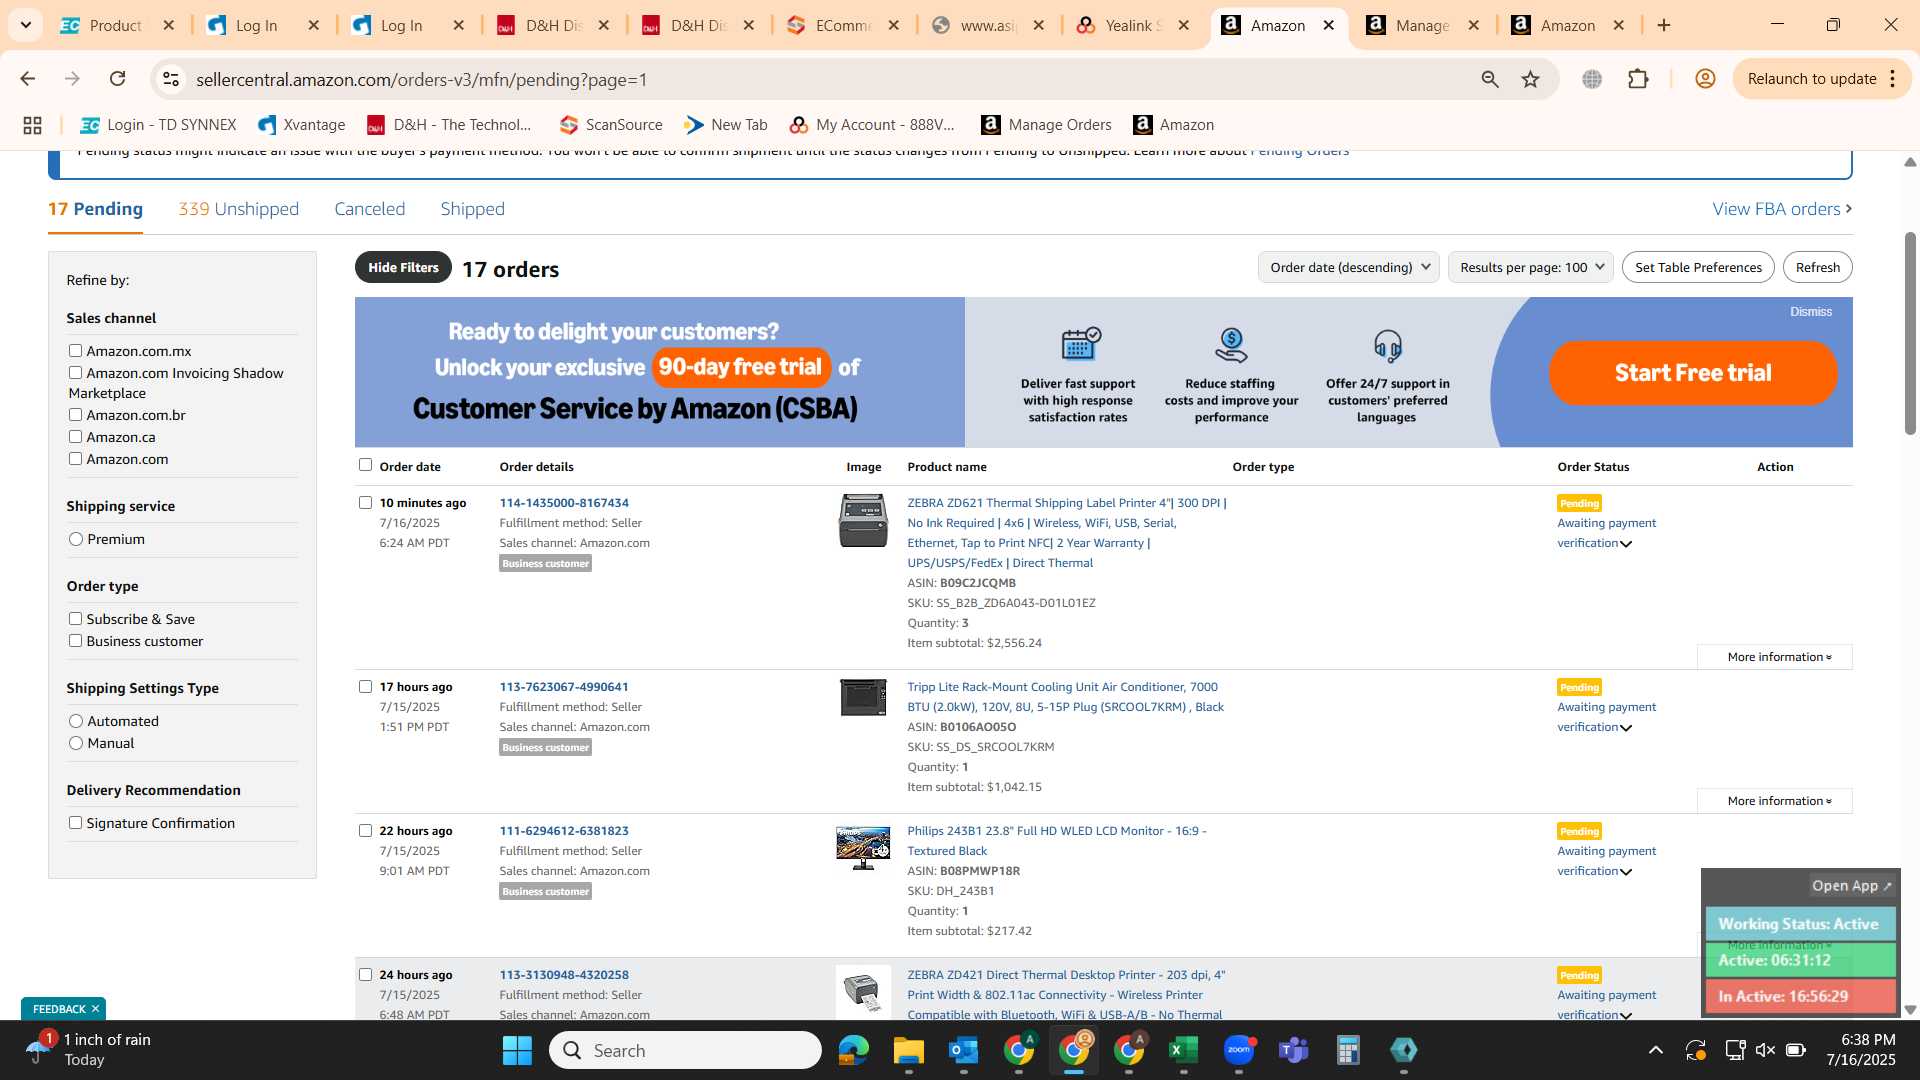Select order 114-1435000-8167434 checkbox
This screenshot has width=1920, height=1080.
point(365,503)
